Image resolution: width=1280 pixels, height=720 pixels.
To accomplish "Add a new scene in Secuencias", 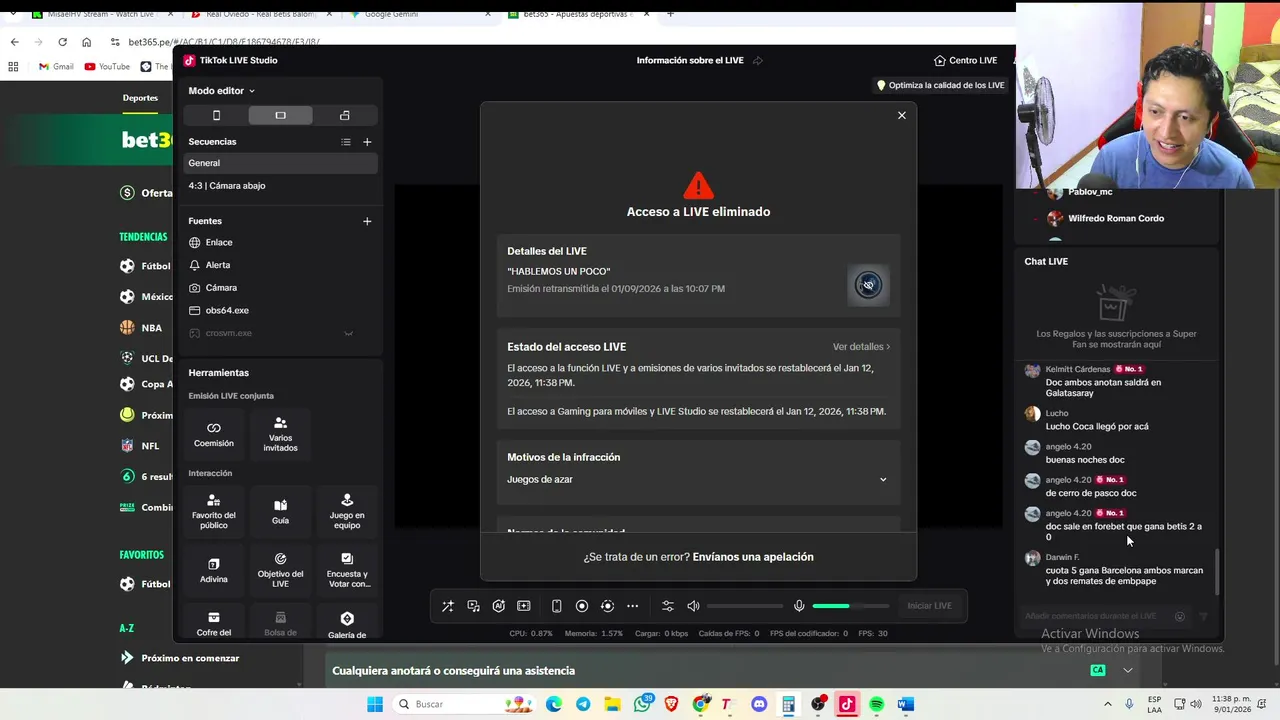I will pos(367,142).
